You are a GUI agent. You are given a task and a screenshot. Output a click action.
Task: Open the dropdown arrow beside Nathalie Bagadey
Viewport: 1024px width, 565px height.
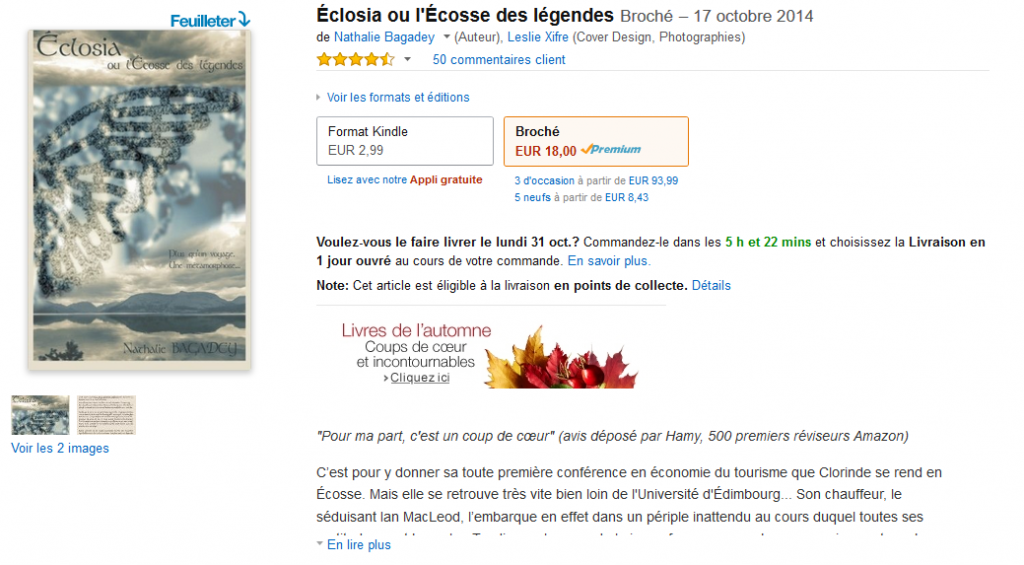[447, 37]
